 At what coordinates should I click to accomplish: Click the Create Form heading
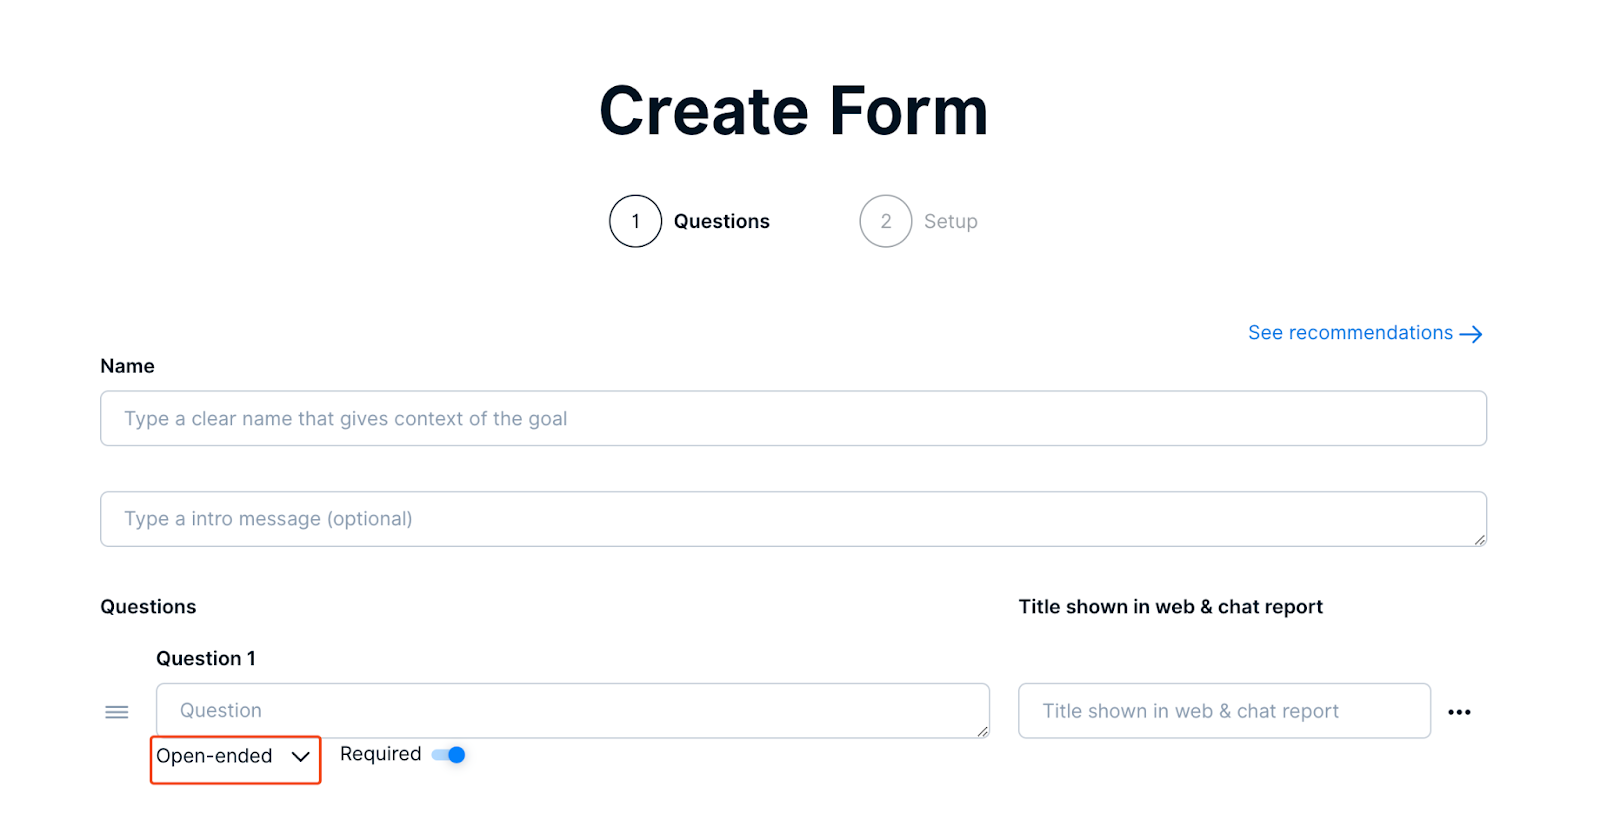[x=793, y=110]
